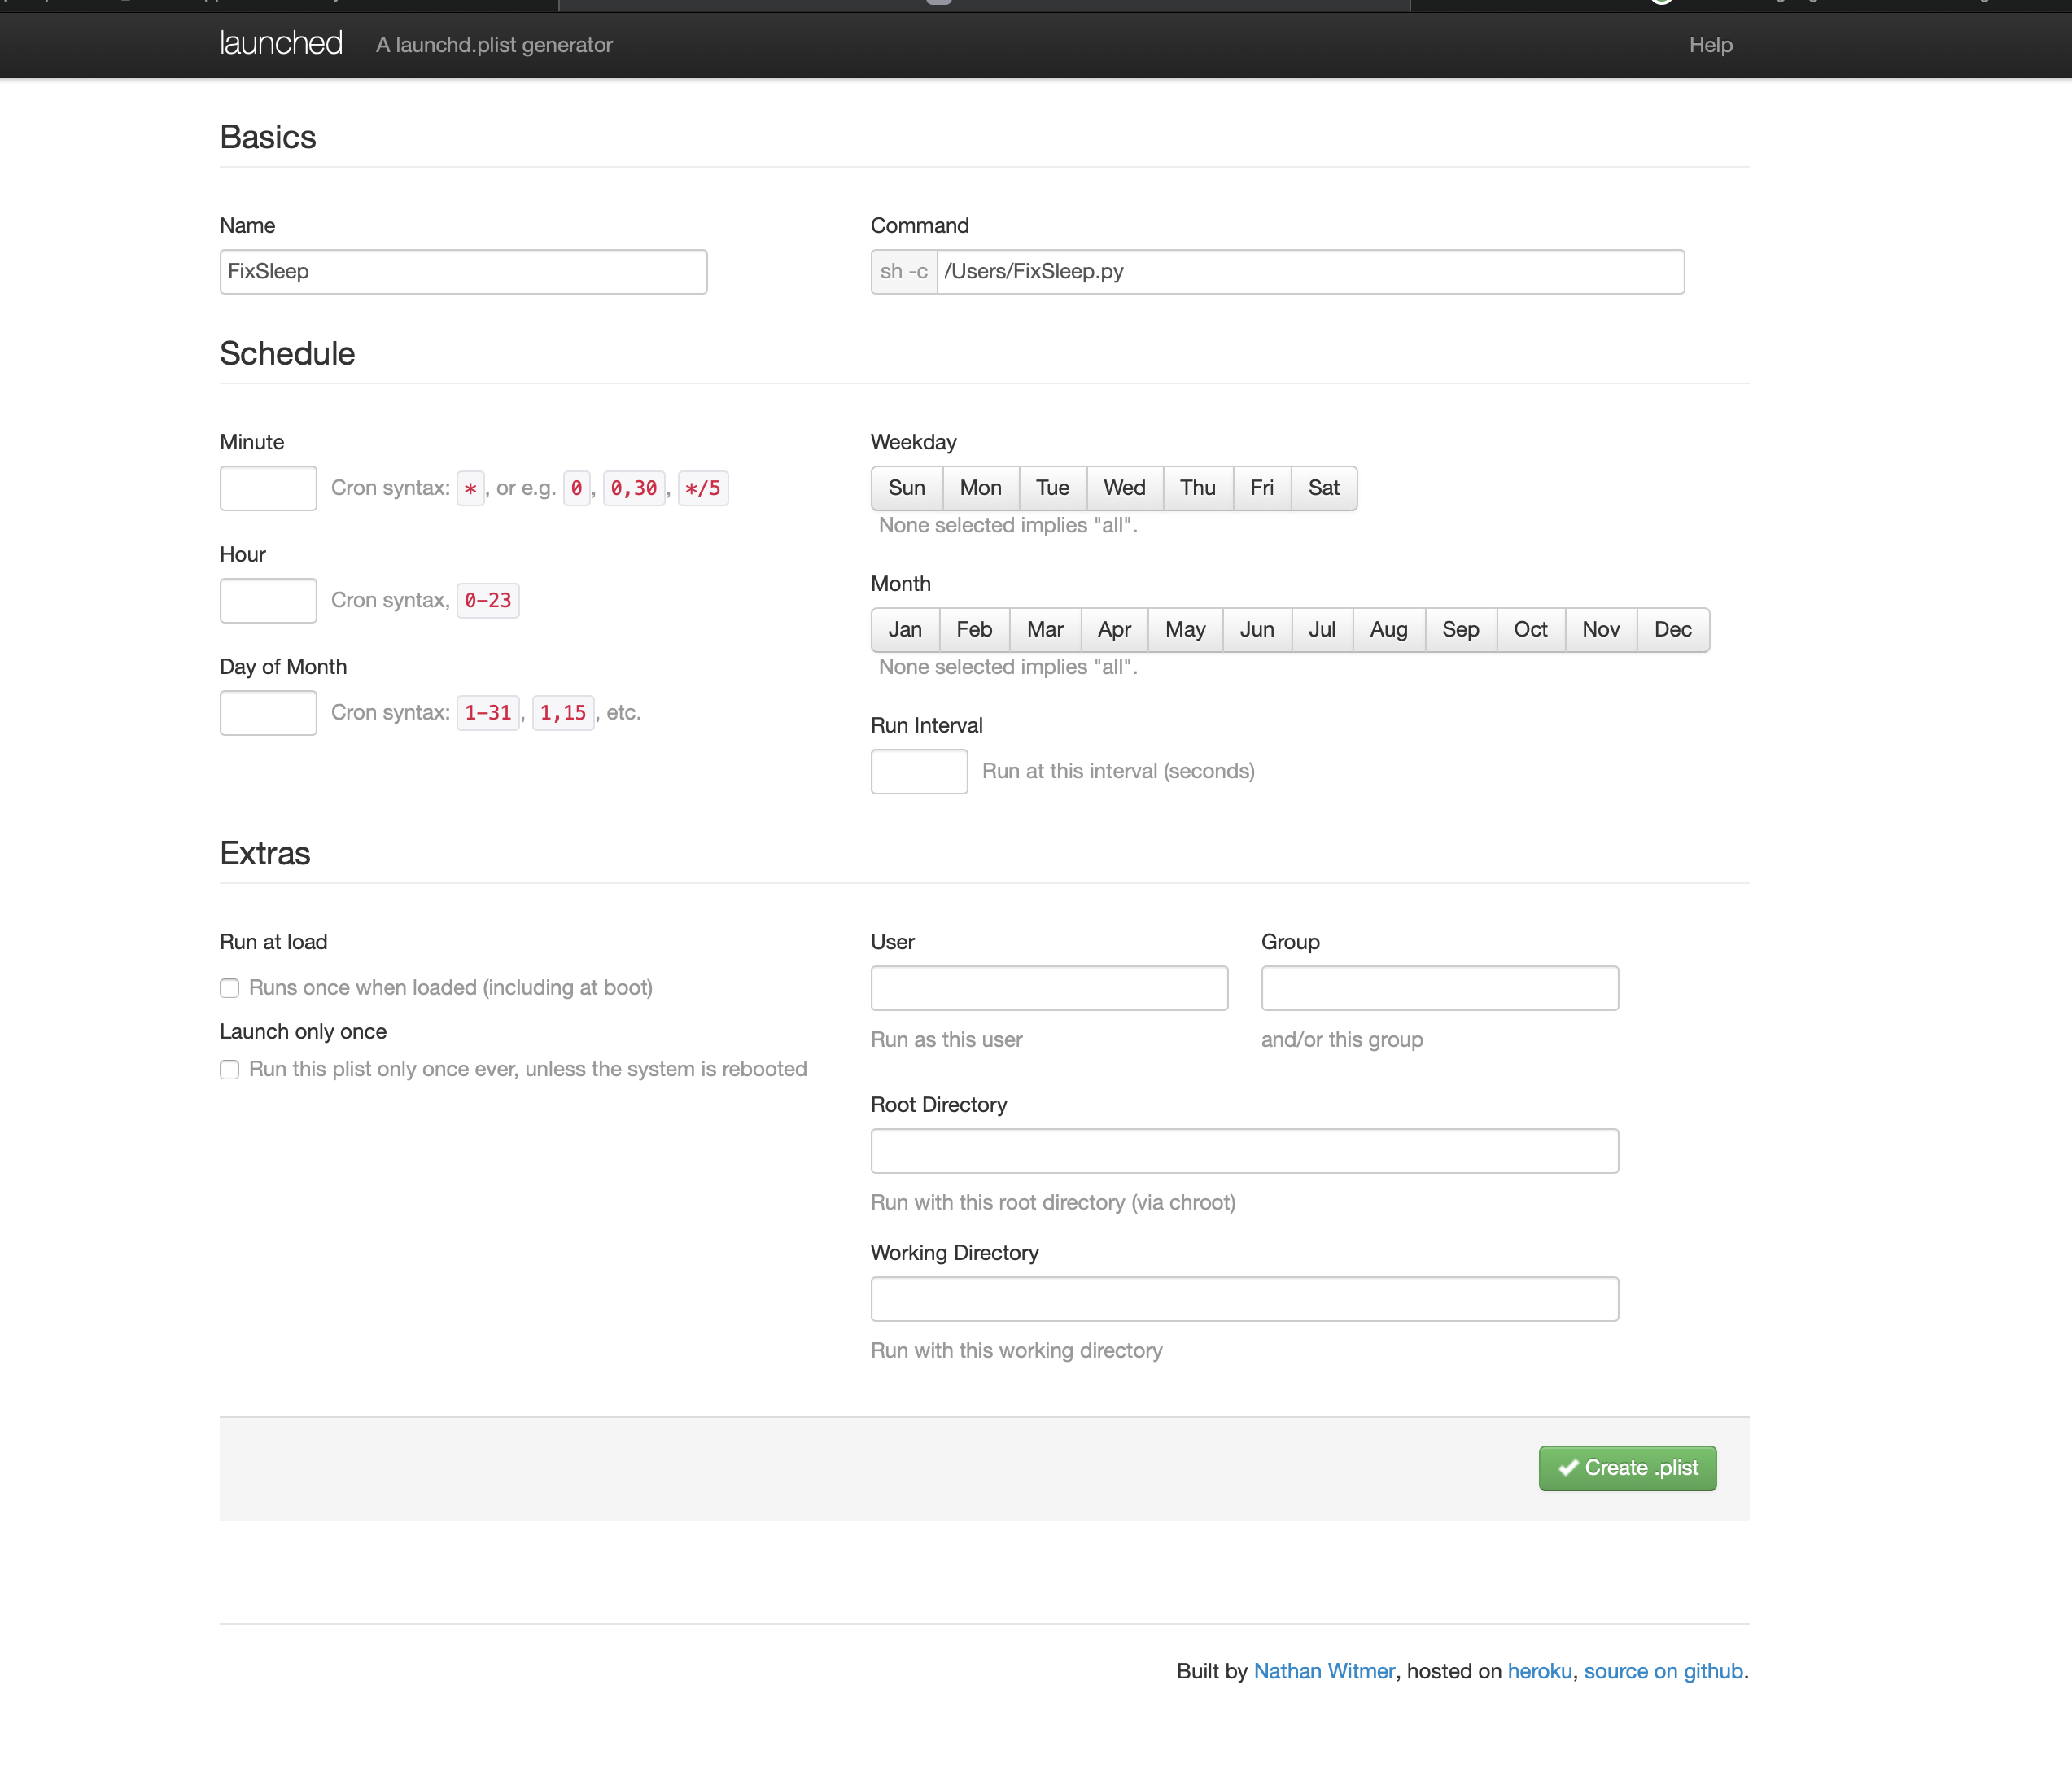2072x1781 pixels.
Task: Focus the Run Interval seconds field
Action: pyautogui.click(x=918, y=772)
